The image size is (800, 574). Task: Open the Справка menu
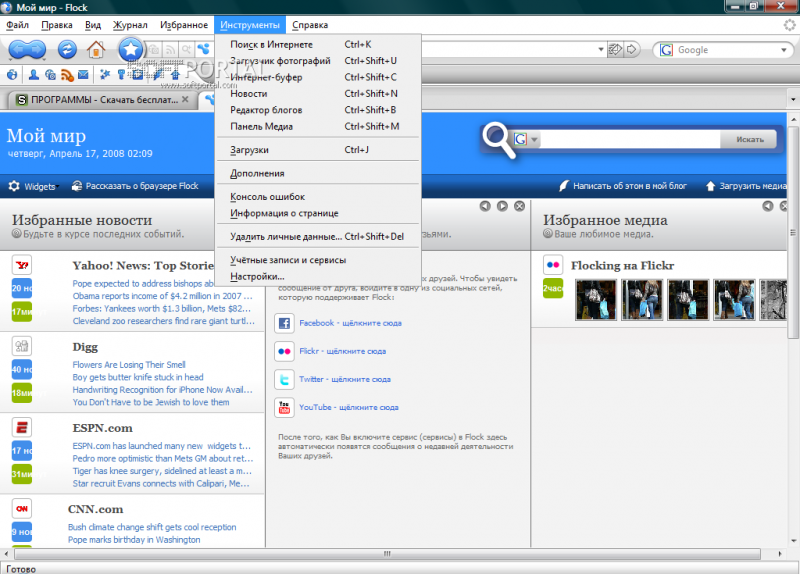(310, 25)
